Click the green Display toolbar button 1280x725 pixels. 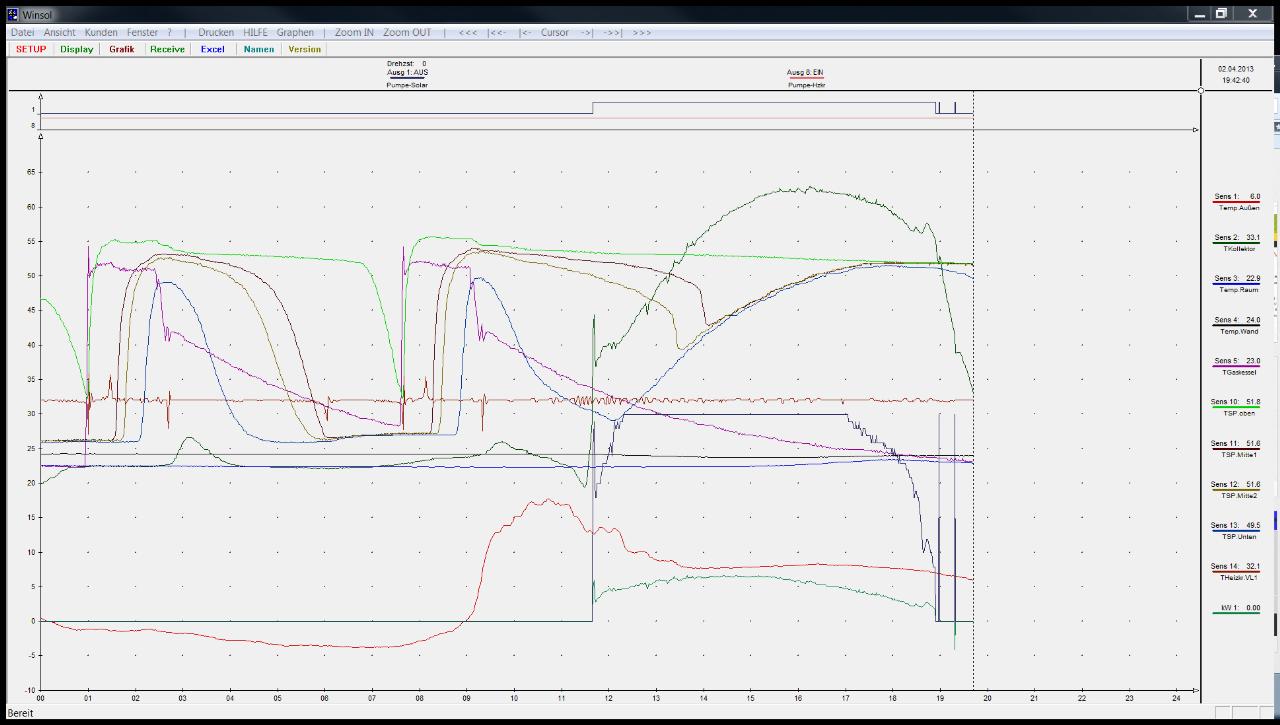(x=77, y=49)
